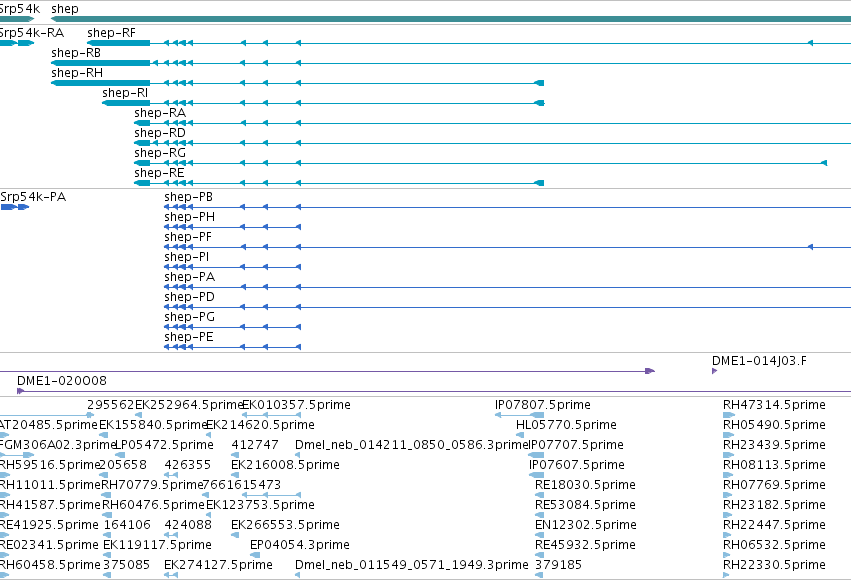Click the RH47314.5prime EST label
This screenshot has width=851, height=580.
tap(774, 405)
